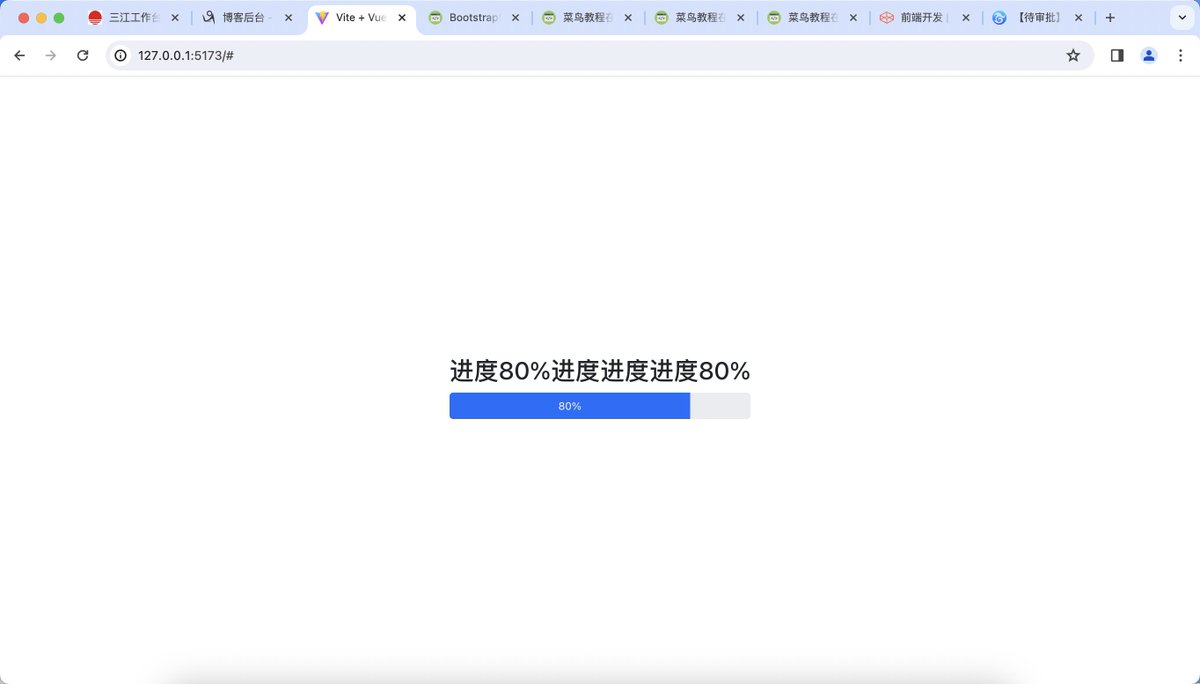Switch to the 博客后台 tab
Viewport: 1200px width, 684px height.
[x=247, y=18]
